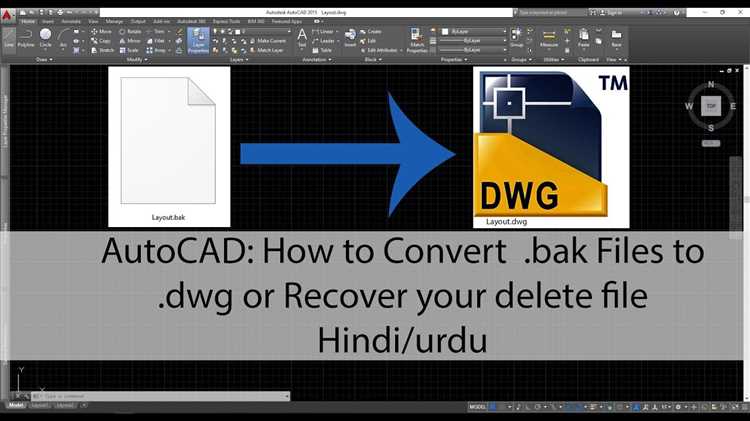This screenshot has width=750, height=421.
Task: Click the Move tool
Action: 101,31
